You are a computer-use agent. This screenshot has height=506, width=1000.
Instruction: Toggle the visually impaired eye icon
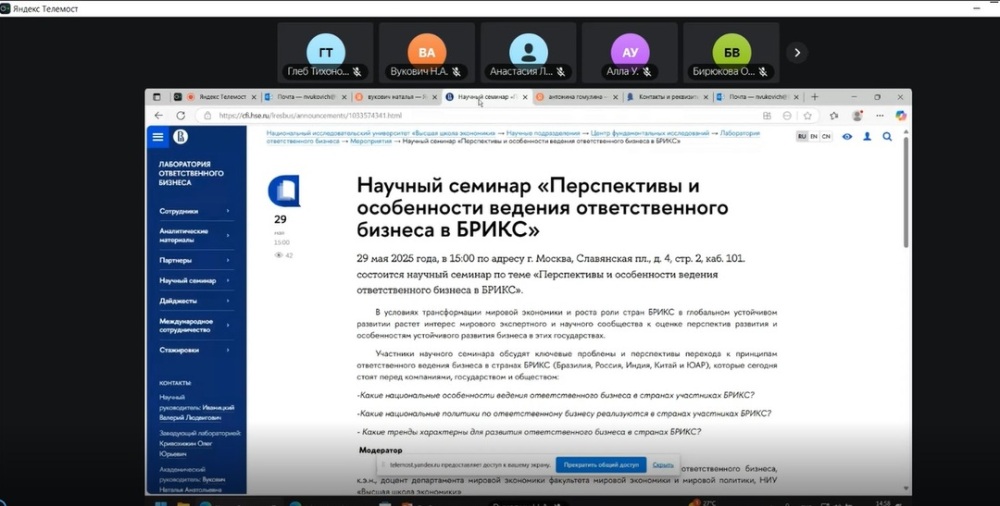pos(847,137)
